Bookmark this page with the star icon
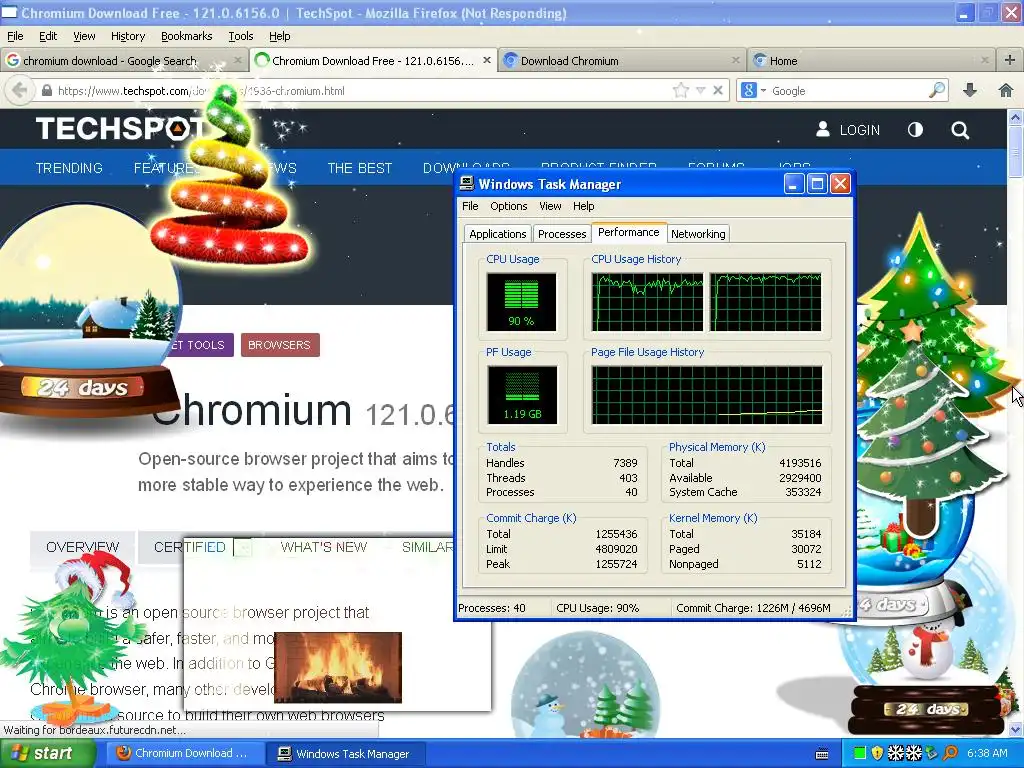 click(x=680, y=90)
